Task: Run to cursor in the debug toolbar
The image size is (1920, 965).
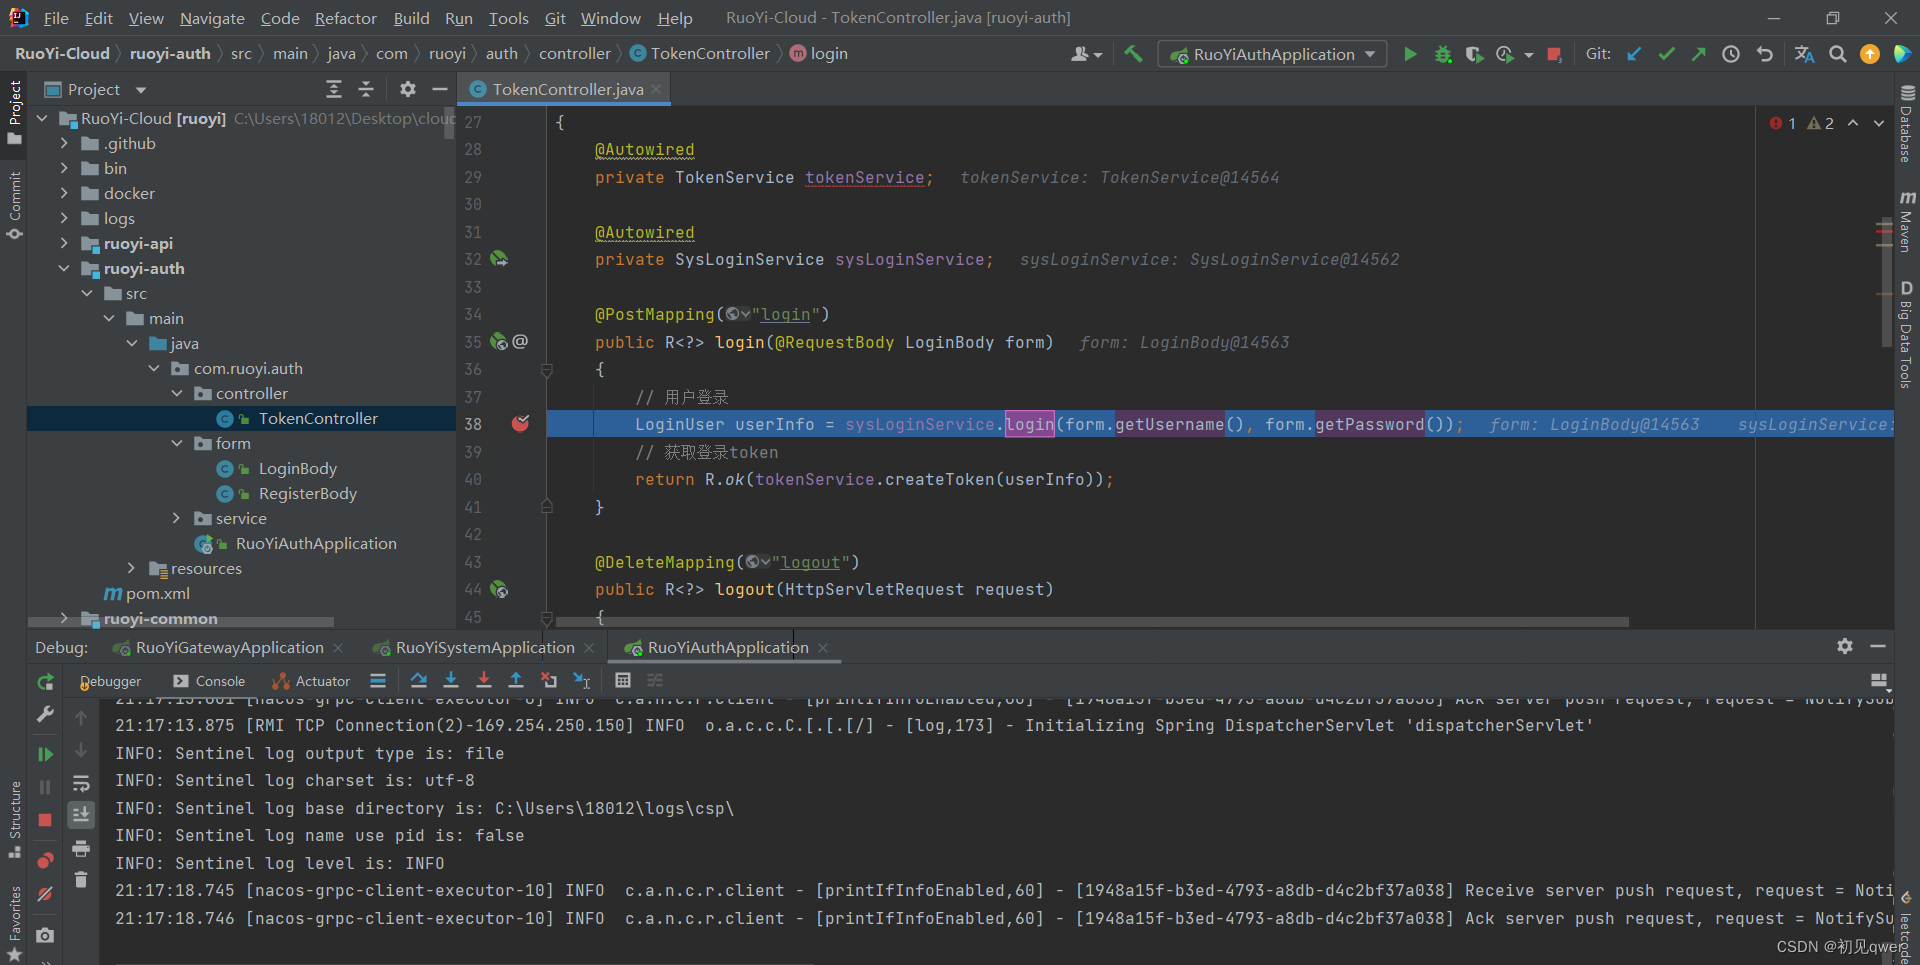Action: [x=582, y=680]
